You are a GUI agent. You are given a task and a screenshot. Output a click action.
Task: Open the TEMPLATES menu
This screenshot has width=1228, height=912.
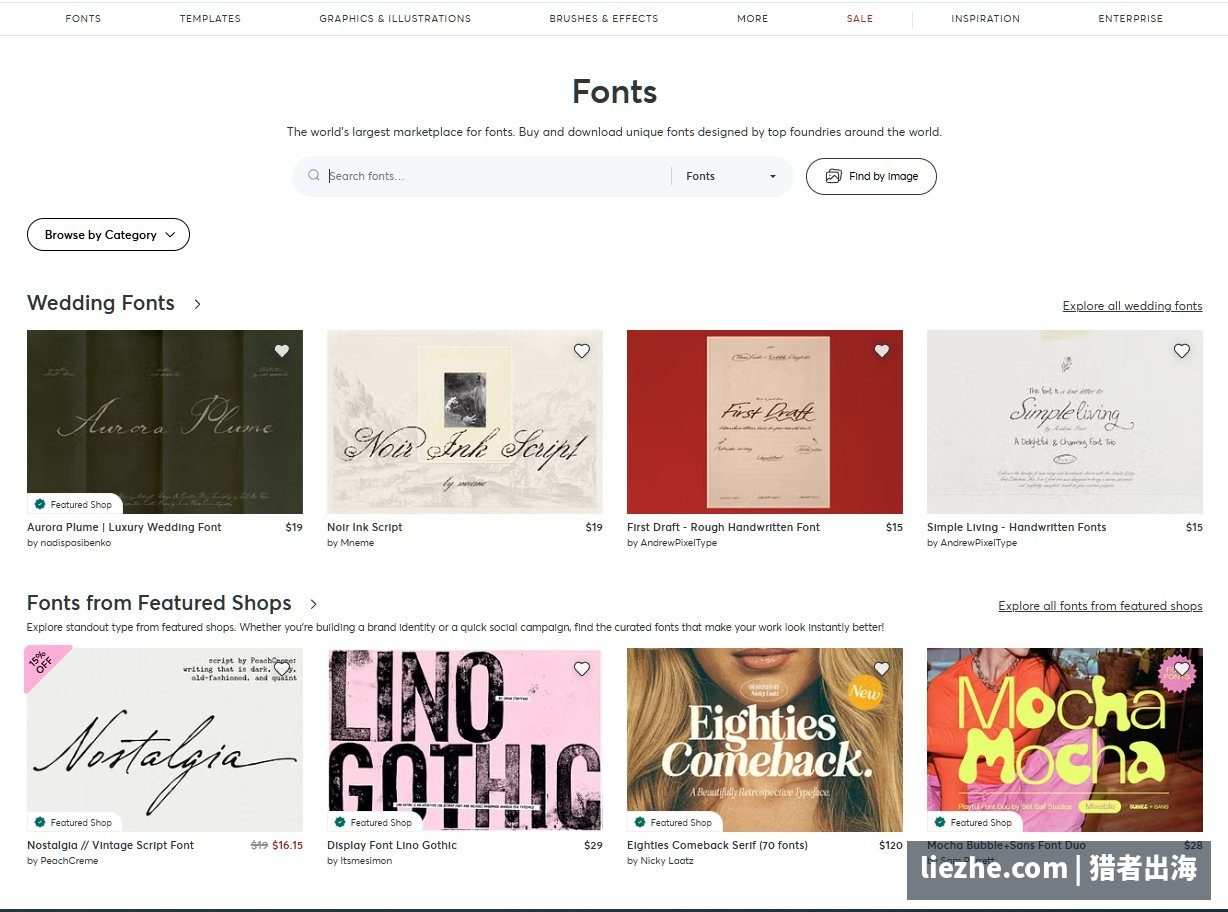pyautogui.click(x=210, y=18)
